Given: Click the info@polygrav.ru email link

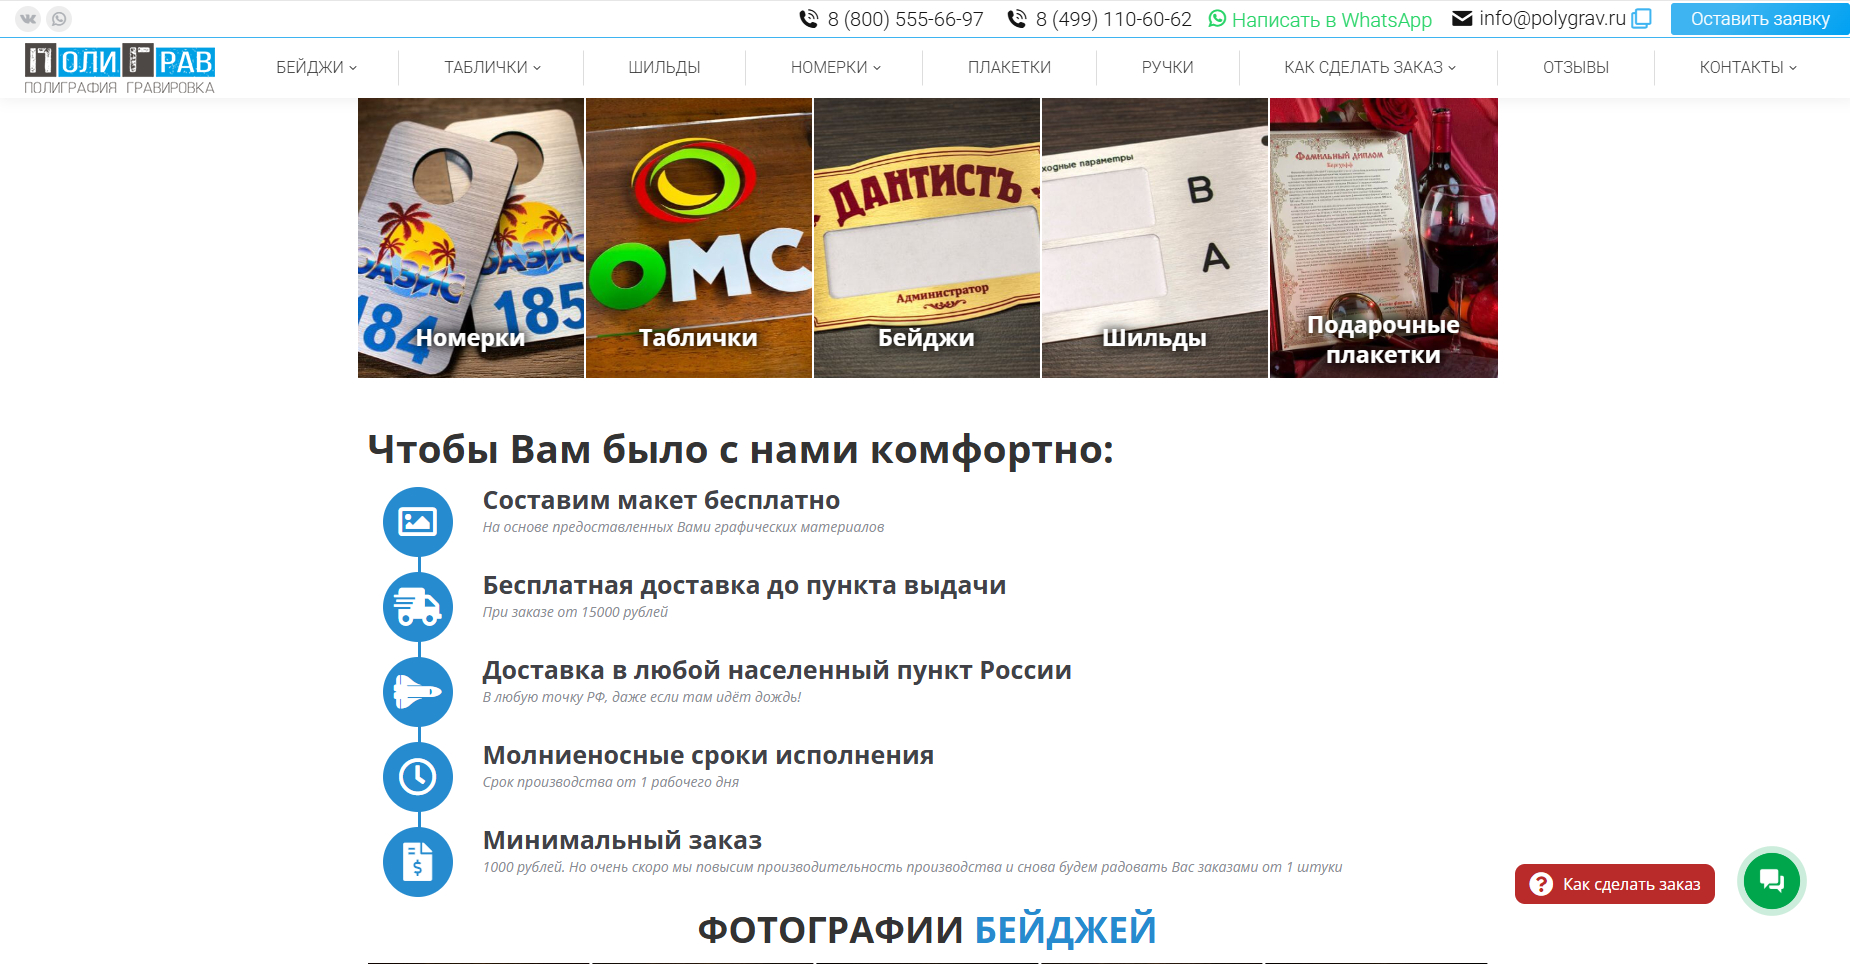Looking at the screenshot, I should click(x=1553, y=18).
